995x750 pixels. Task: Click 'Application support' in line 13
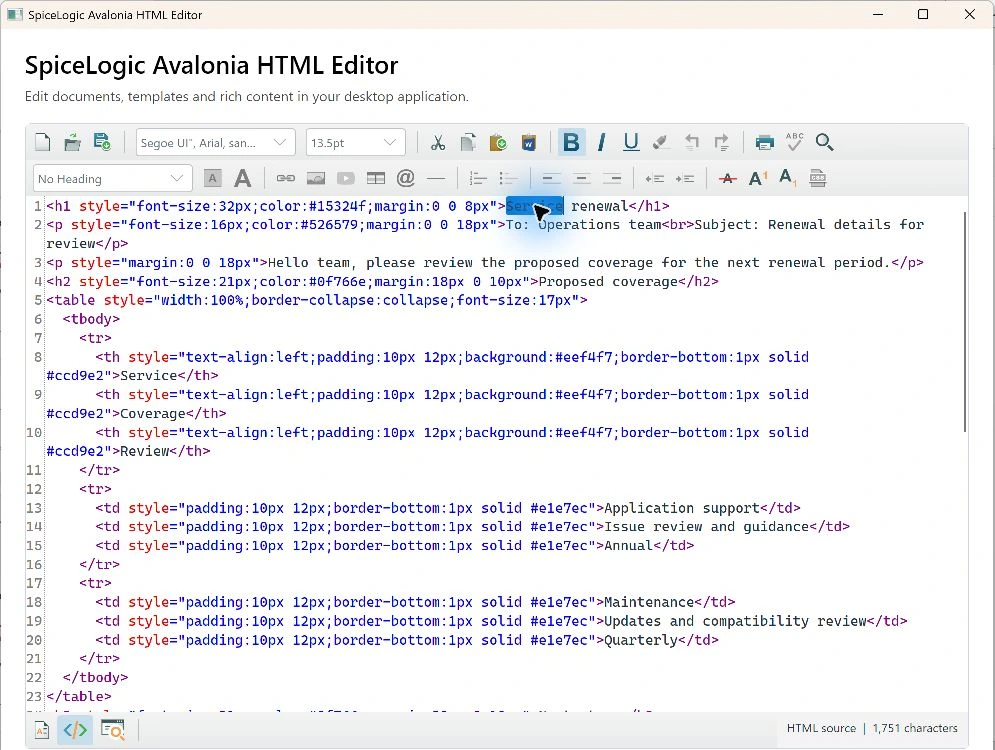click(682, 508)
